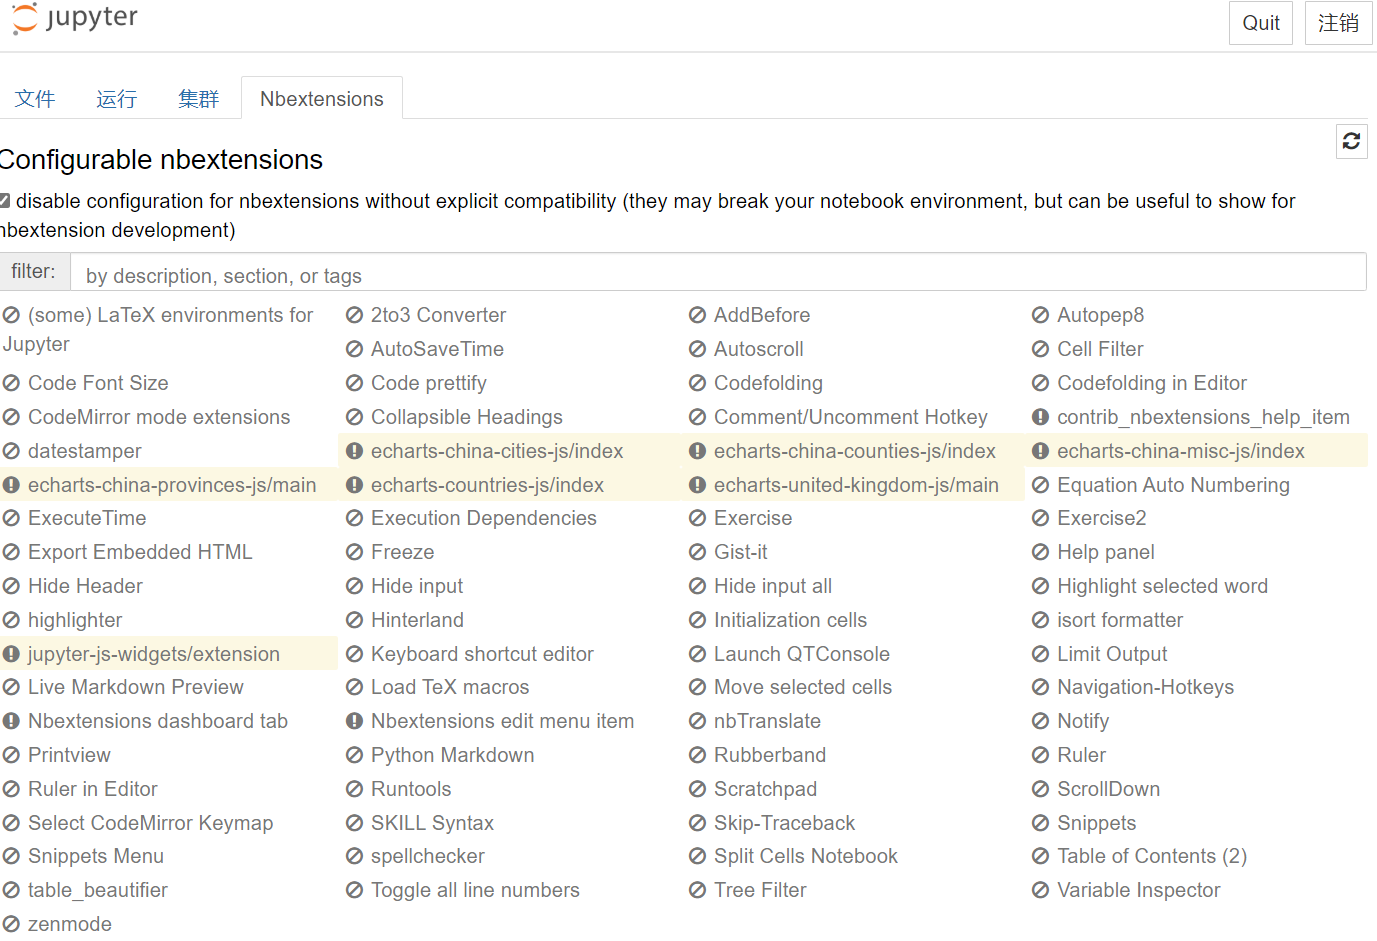
Task: Click the disabled icon beside Snippets Menu
Action: (x=11, y=856)
